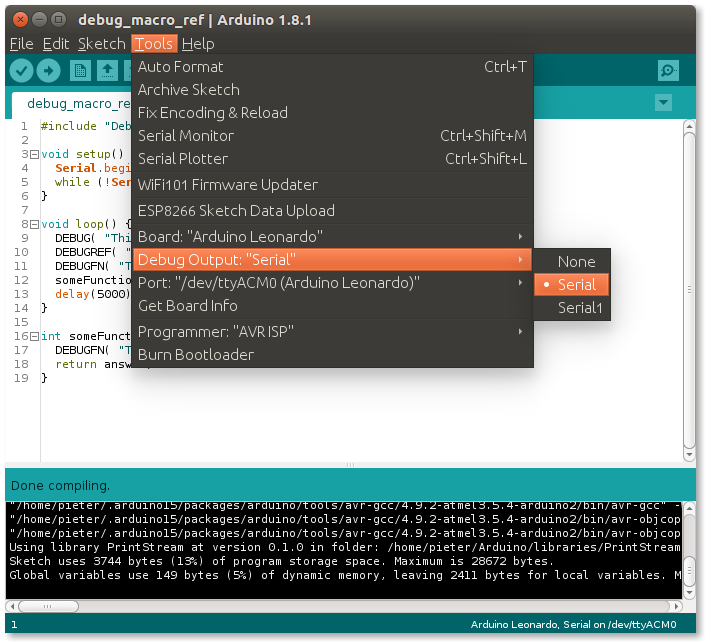This screenshot has height=642, width=705.
Task: Choose Fix Encoding & Reload
Action: [332, 113]
